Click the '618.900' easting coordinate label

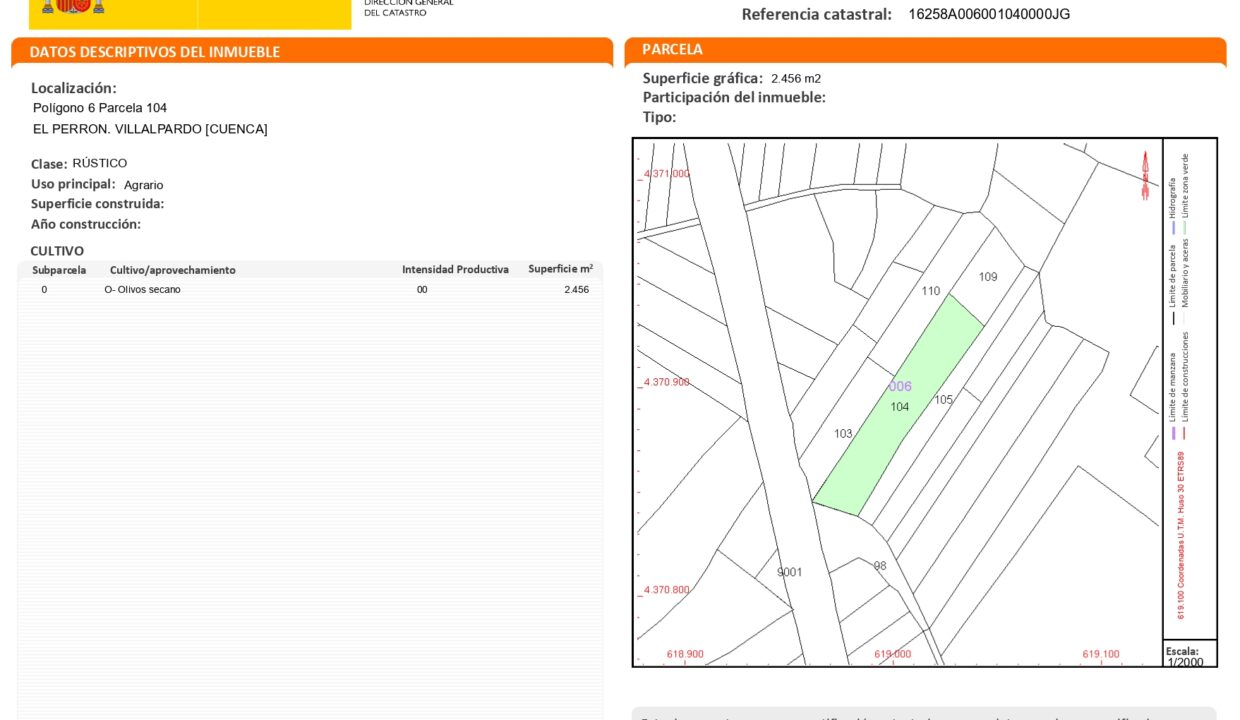click(685, 655)
